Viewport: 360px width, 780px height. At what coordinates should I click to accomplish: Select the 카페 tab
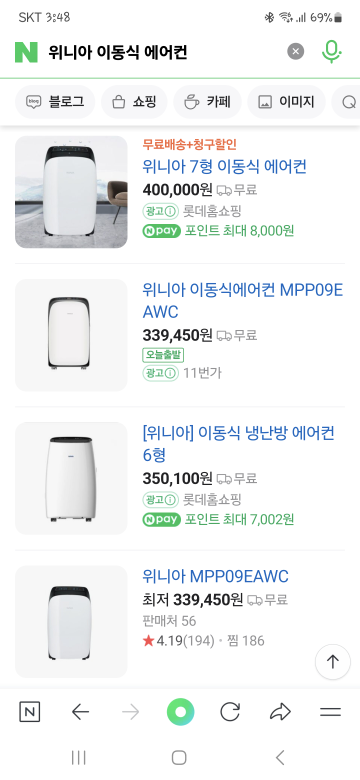click(x=207, y=102)
